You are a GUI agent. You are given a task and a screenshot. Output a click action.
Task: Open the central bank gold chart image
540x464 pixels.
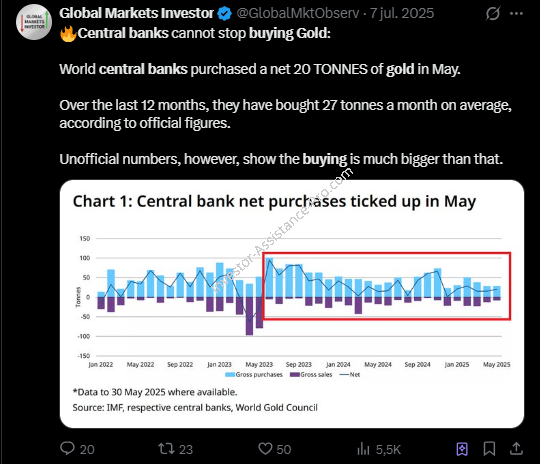292,304
